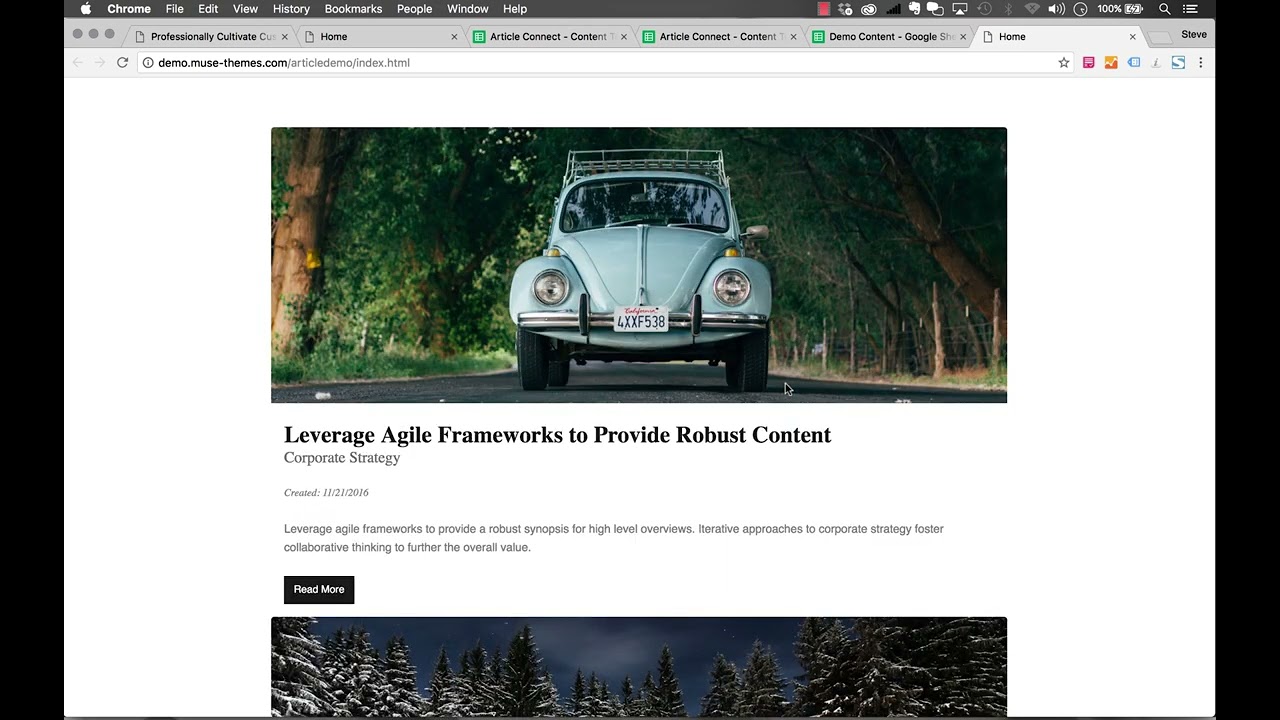Switch to Professionally Cultivate tab

coord(212,37)
